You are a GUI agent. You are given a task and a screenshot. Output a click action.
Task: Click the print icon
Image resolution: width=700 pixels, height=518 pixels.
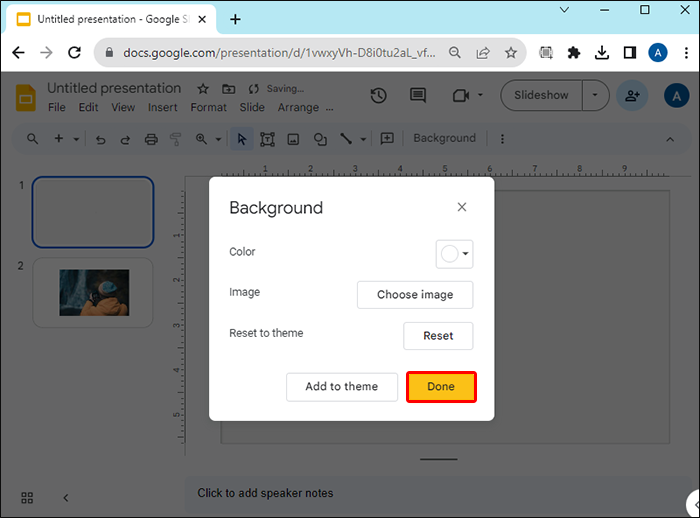pyautogui.click(x=151, y=139)
